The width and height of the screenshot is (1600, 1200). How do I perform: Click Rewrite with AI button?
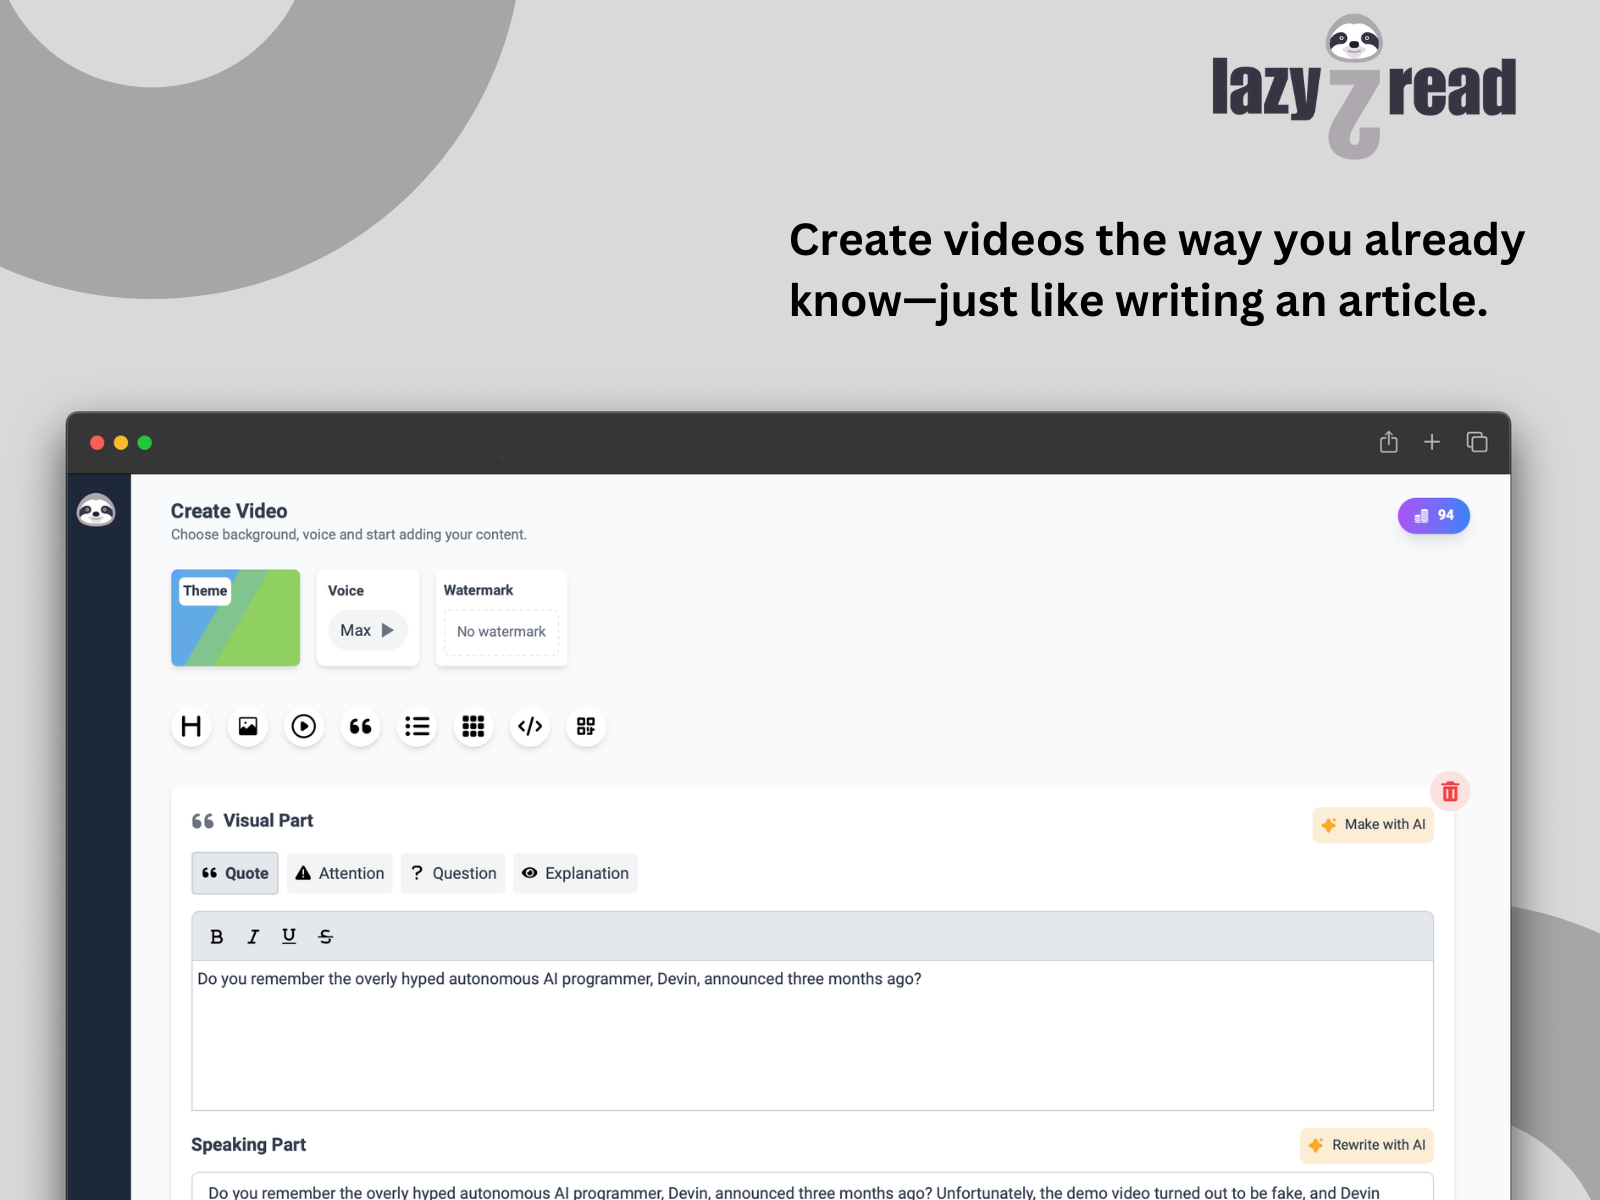coord(1367,1145)
